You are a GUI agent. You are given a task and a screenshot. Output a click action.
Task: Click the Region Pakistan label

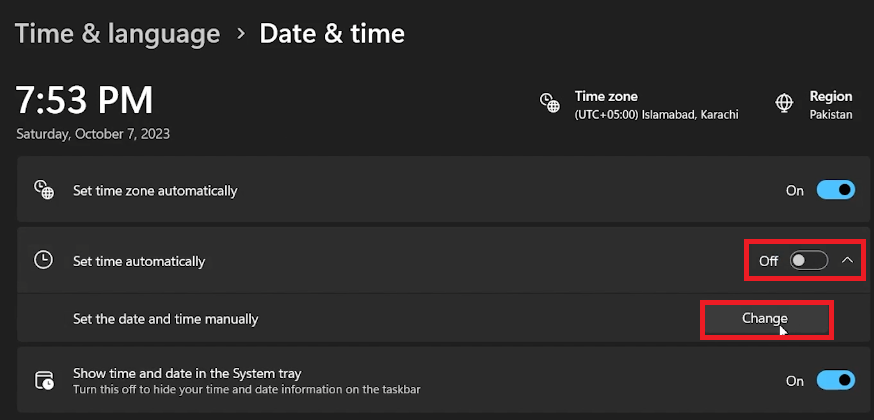coord(831,114)
